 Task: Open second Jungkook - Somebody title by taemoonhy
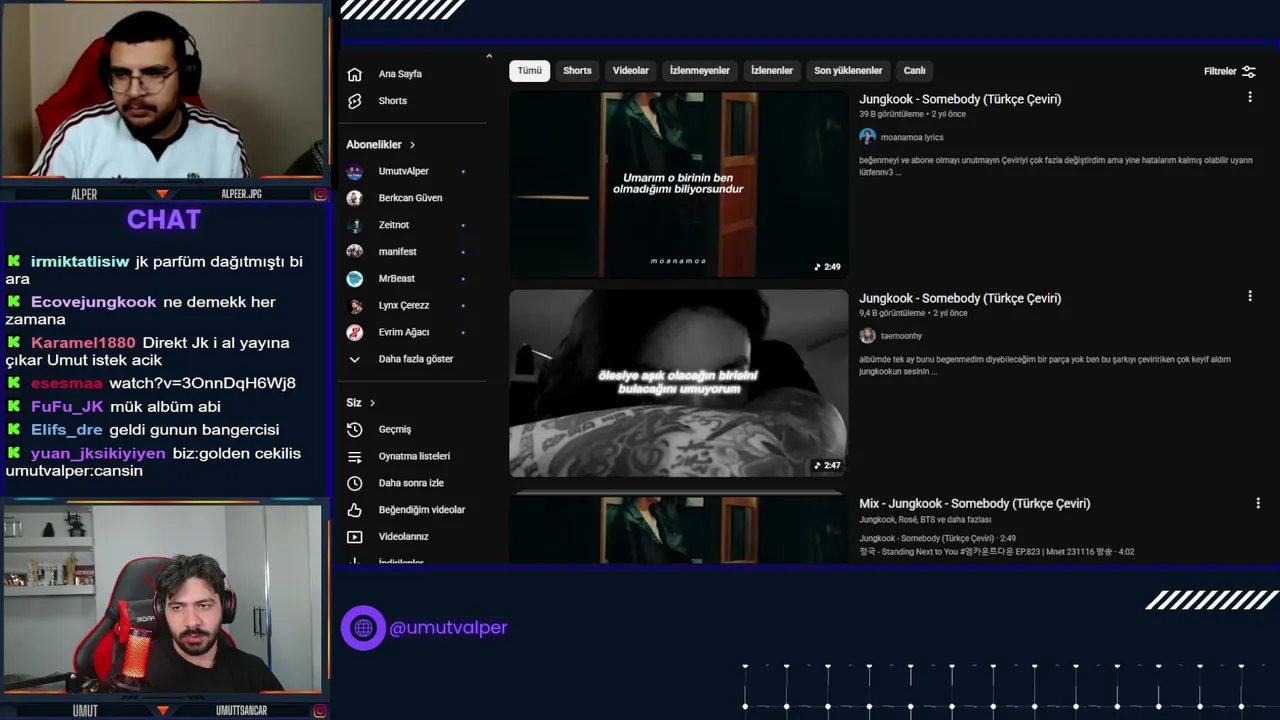(x=960, y=298)
